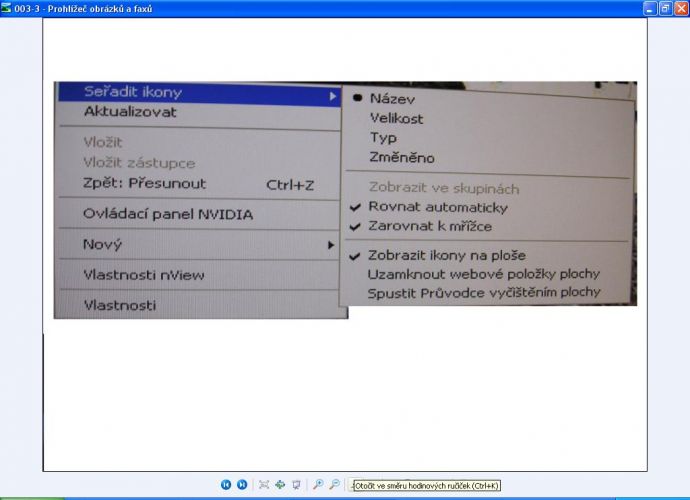Close the Prohlížeč obrázků a faxů window
The width and height of the screenshot is (690, 500).
click(681, 8)
